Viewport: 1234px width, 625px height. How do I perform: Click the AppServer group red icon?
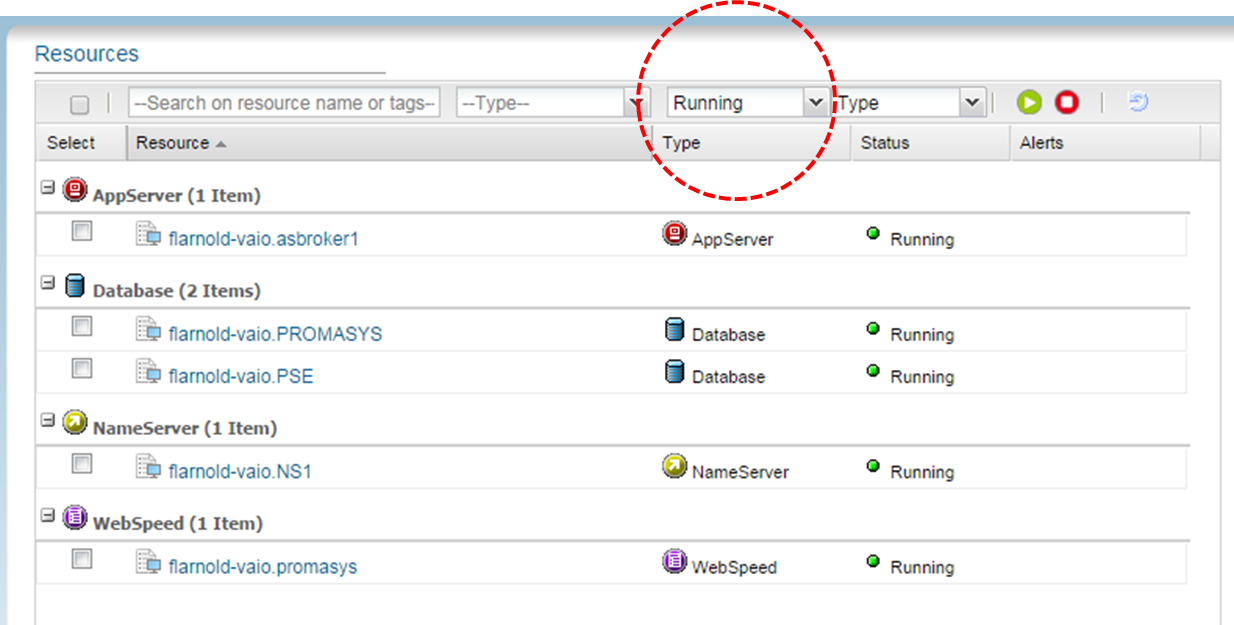pos(74,189)
